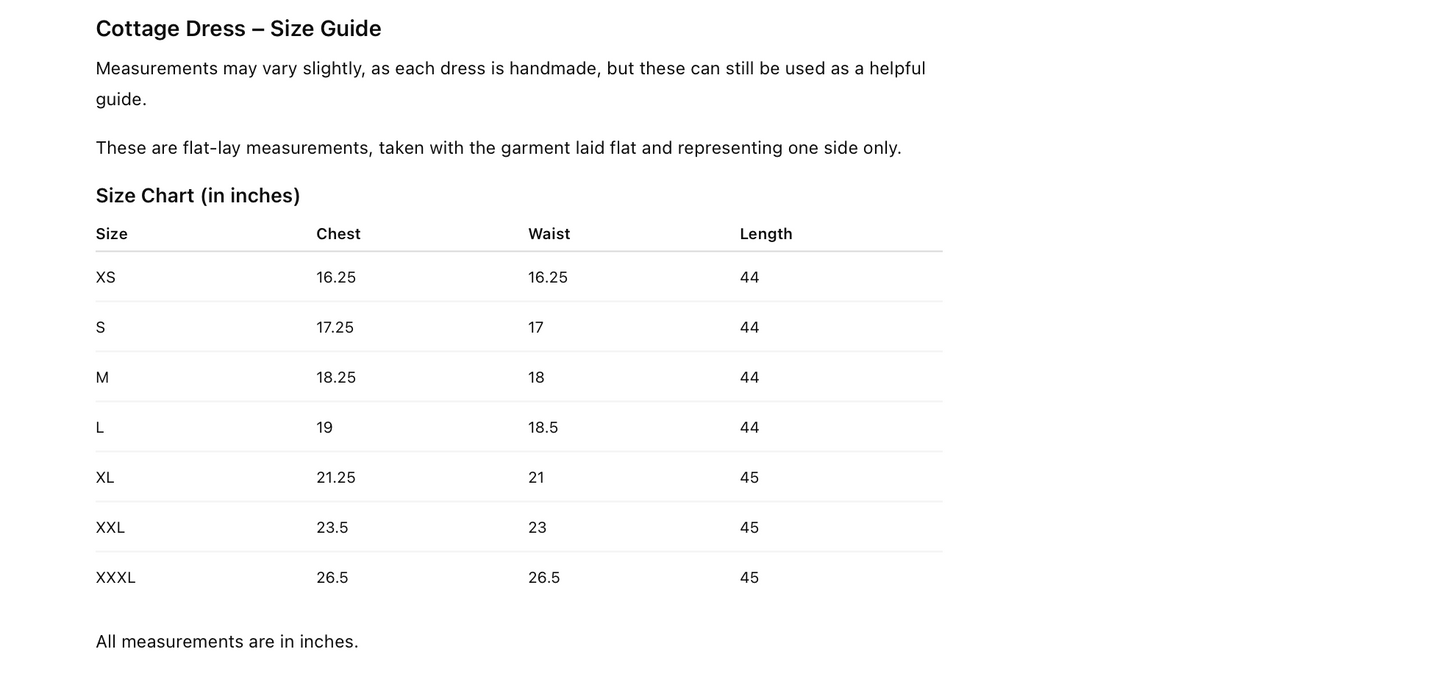
Task: Click length value 44 in M row
Action: [x=749, y=378]
